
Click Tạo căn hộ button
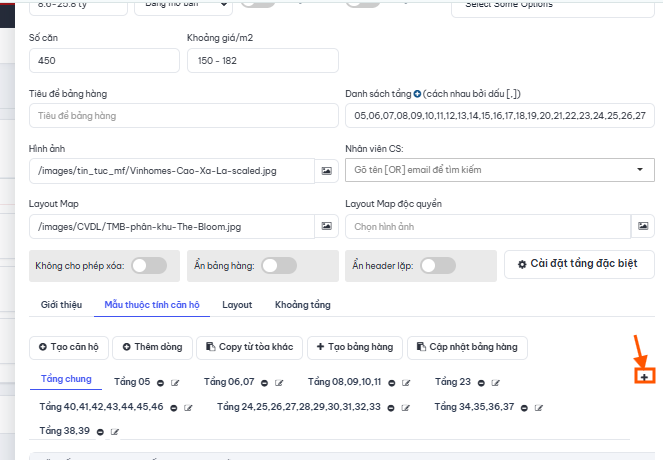click(69, 348)
